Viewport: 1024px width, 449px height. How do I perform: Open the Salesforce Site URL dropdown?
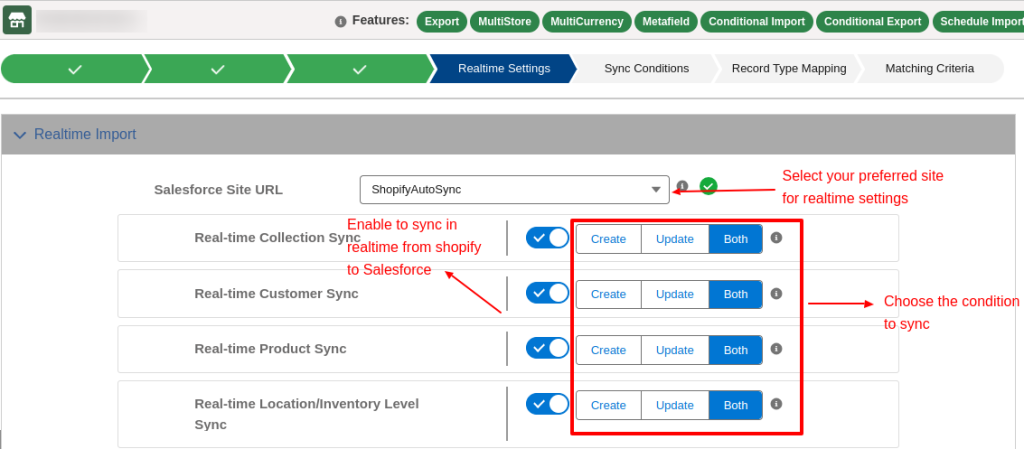click(x=515, y=189)
